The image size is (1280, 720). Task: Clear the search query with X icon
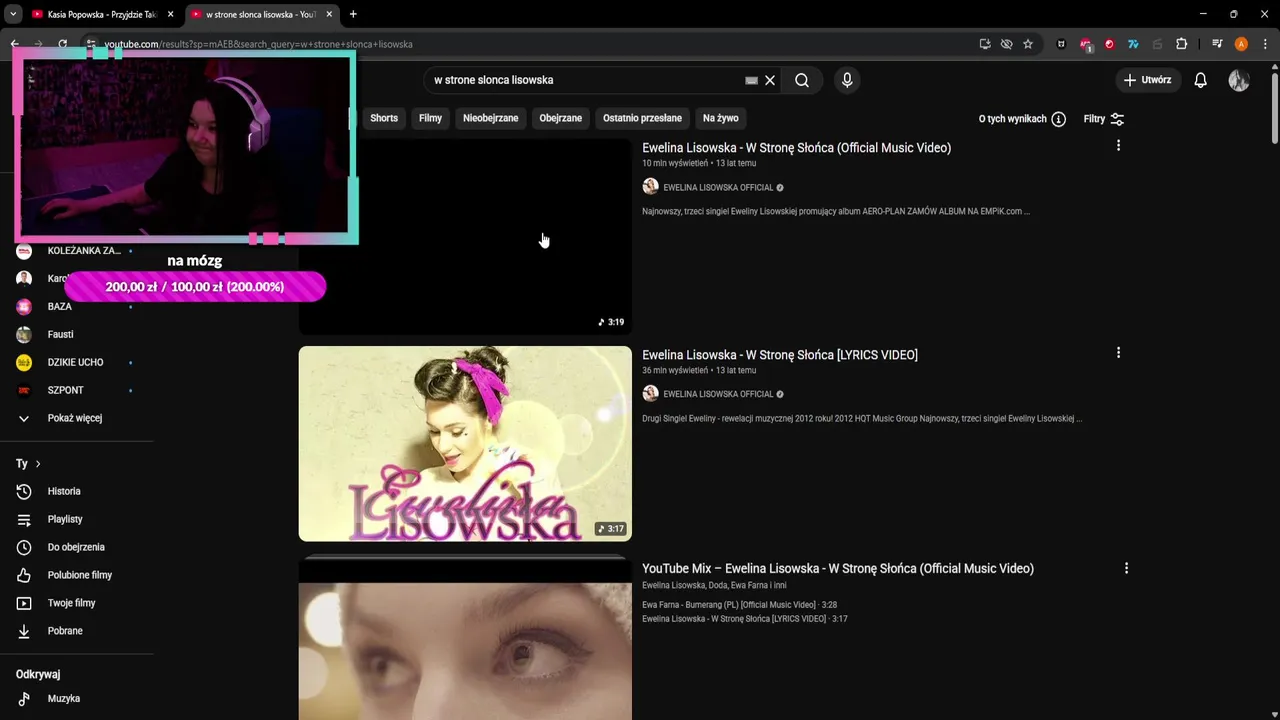coord(770,80)
